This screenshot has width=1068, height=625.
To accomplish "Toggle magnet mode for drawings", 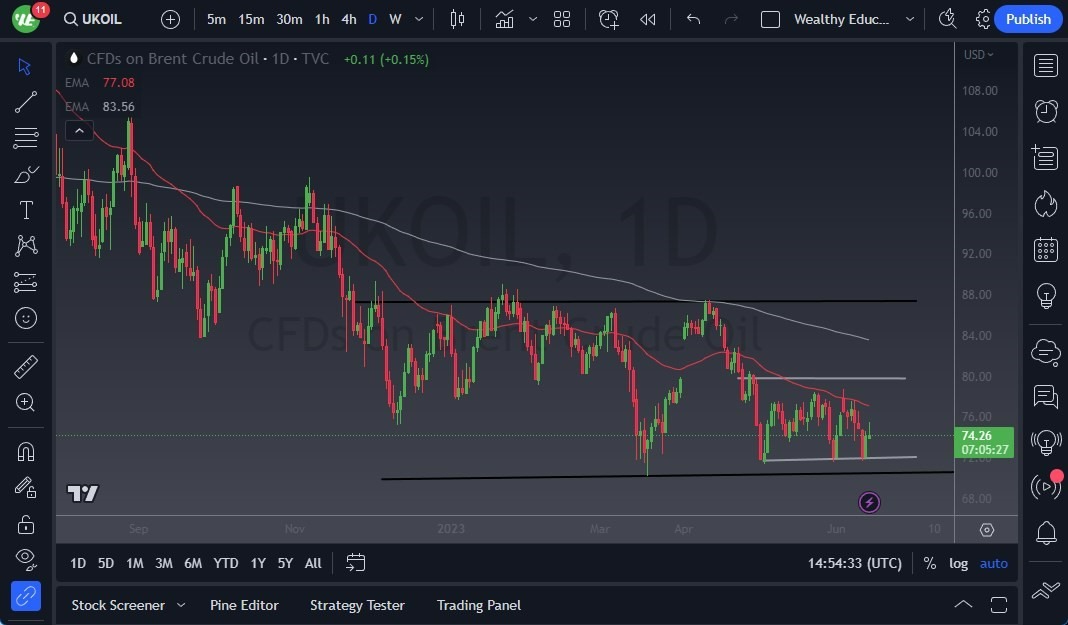I will click(x=25, y=451).
